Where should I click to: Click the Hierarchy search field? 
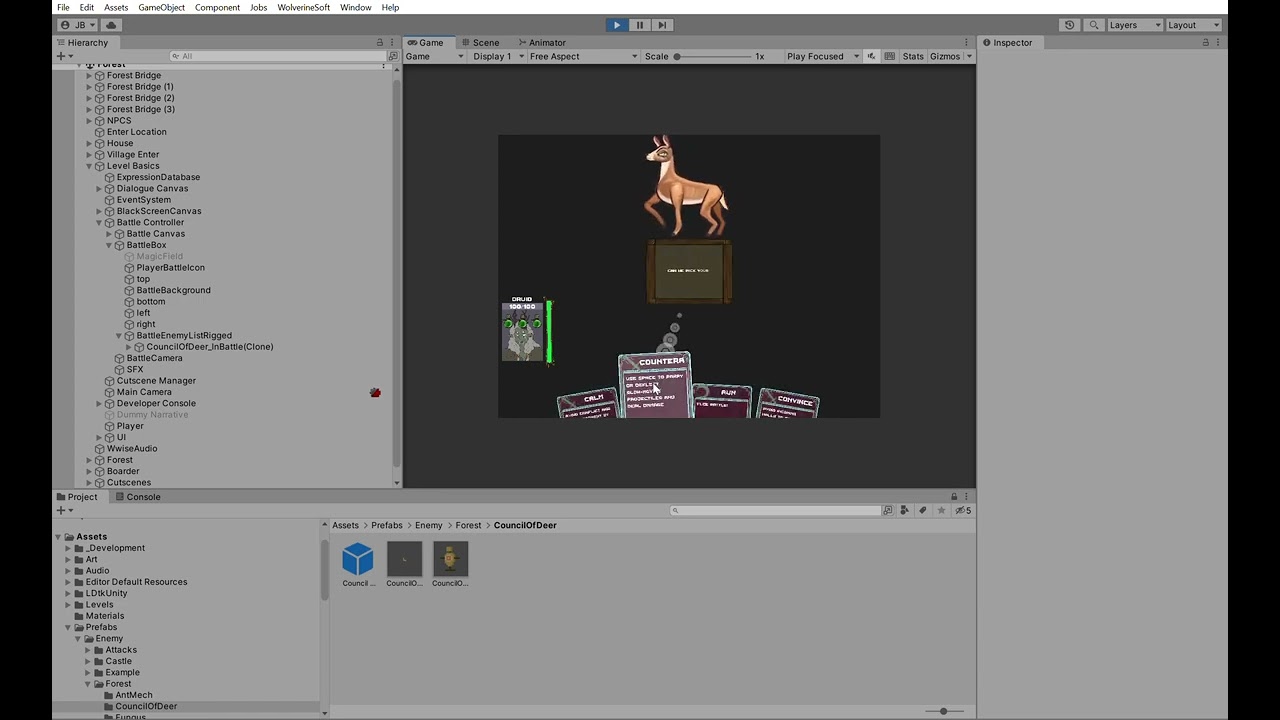click(x=277, y=56)
